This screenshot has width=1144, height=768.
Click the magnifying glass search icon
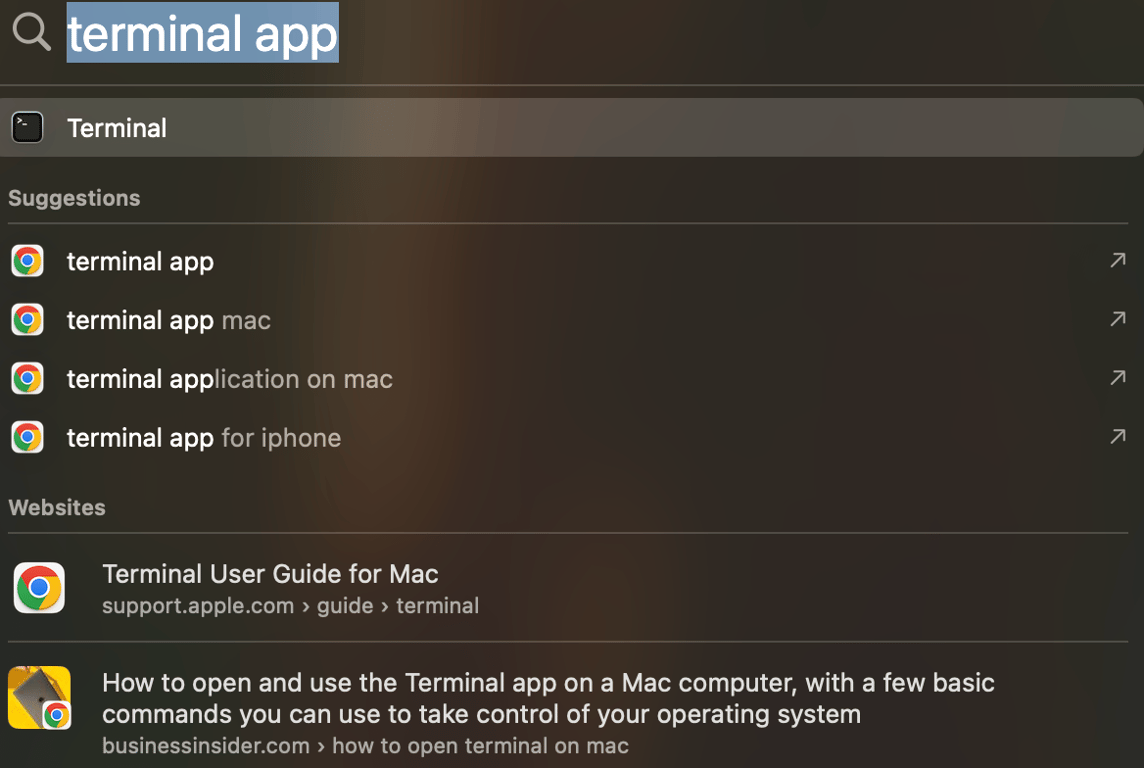click(x=30, y=31)
